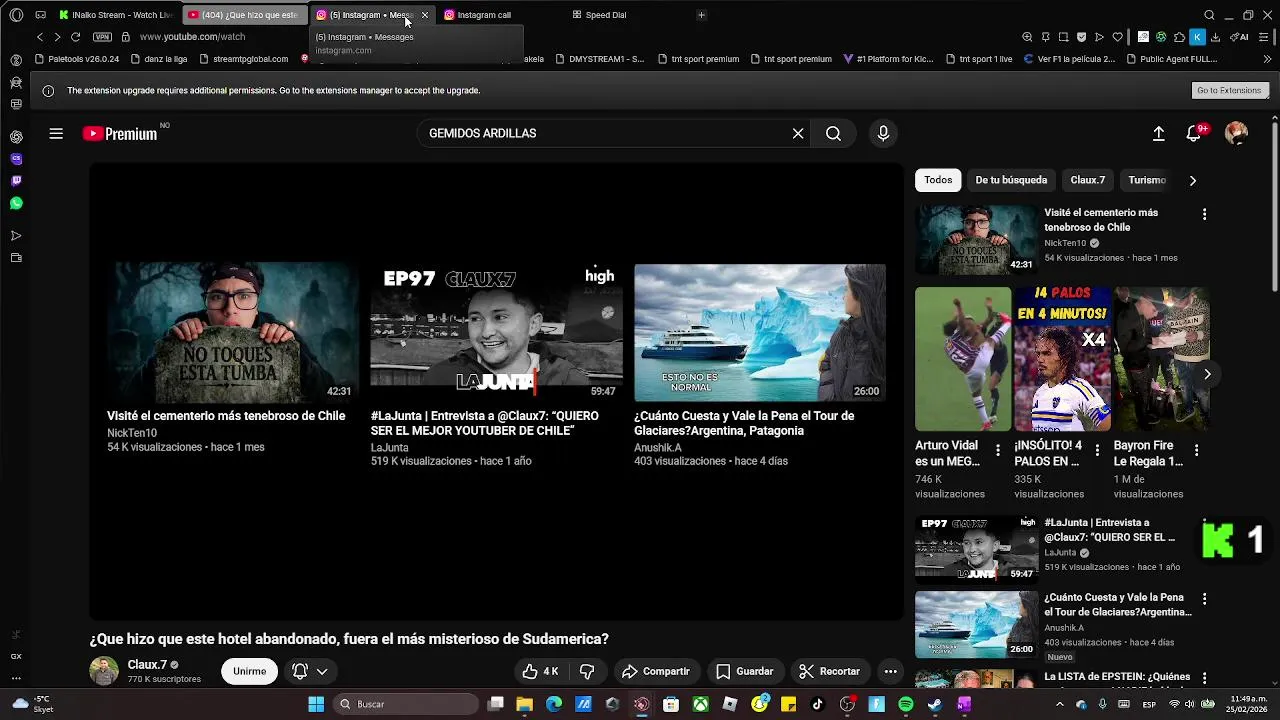The height and width of the screenshot is (720, 1280).
Task: Reload the page with the browser refresh icon
Action: (x=75, y=37)
